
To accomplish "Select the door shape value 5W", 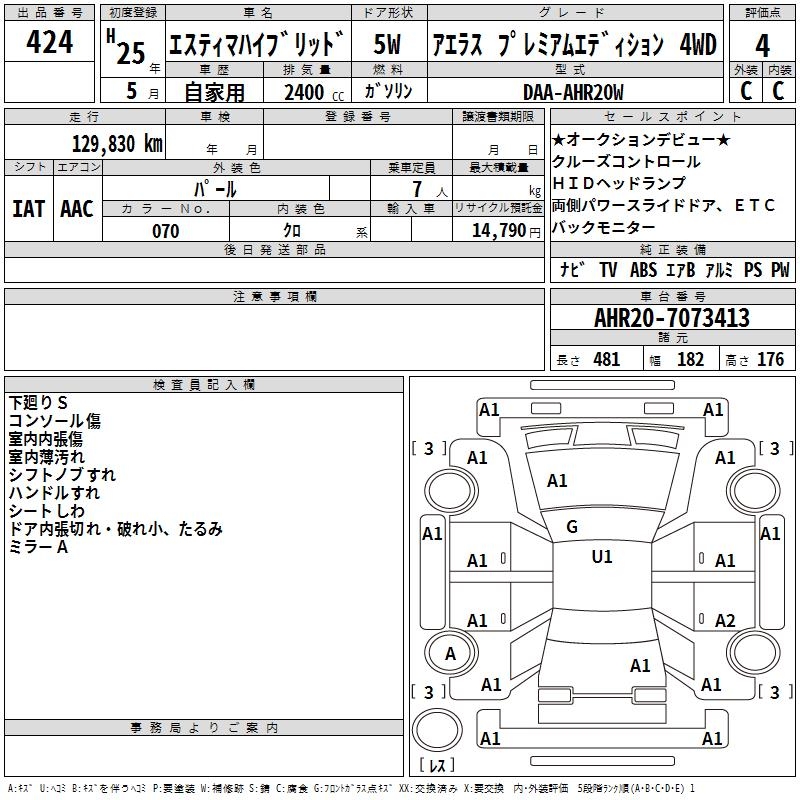I will point(387,44).
